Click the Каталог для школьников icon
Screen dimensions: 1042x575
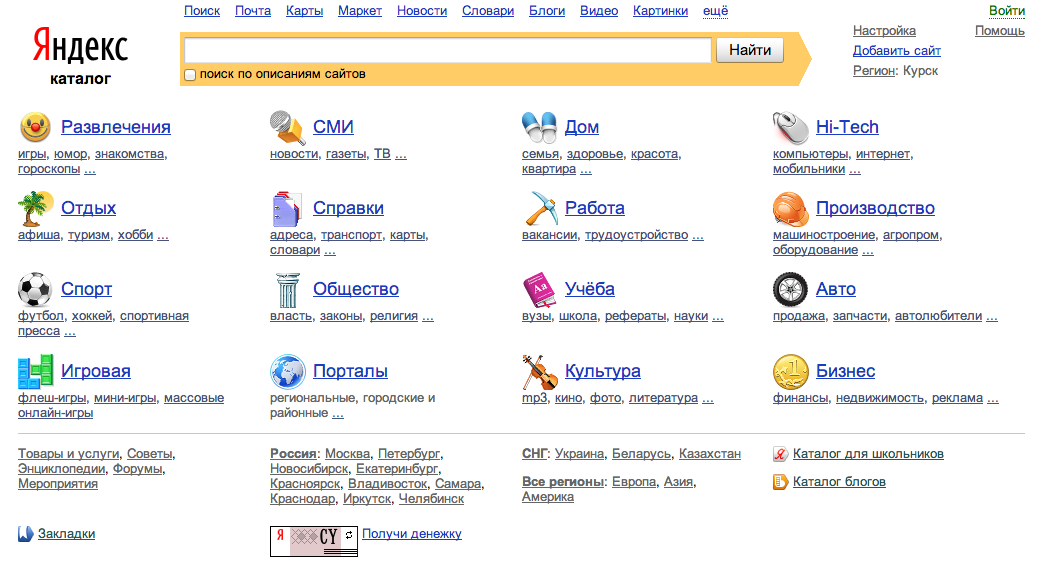[780, 454]
